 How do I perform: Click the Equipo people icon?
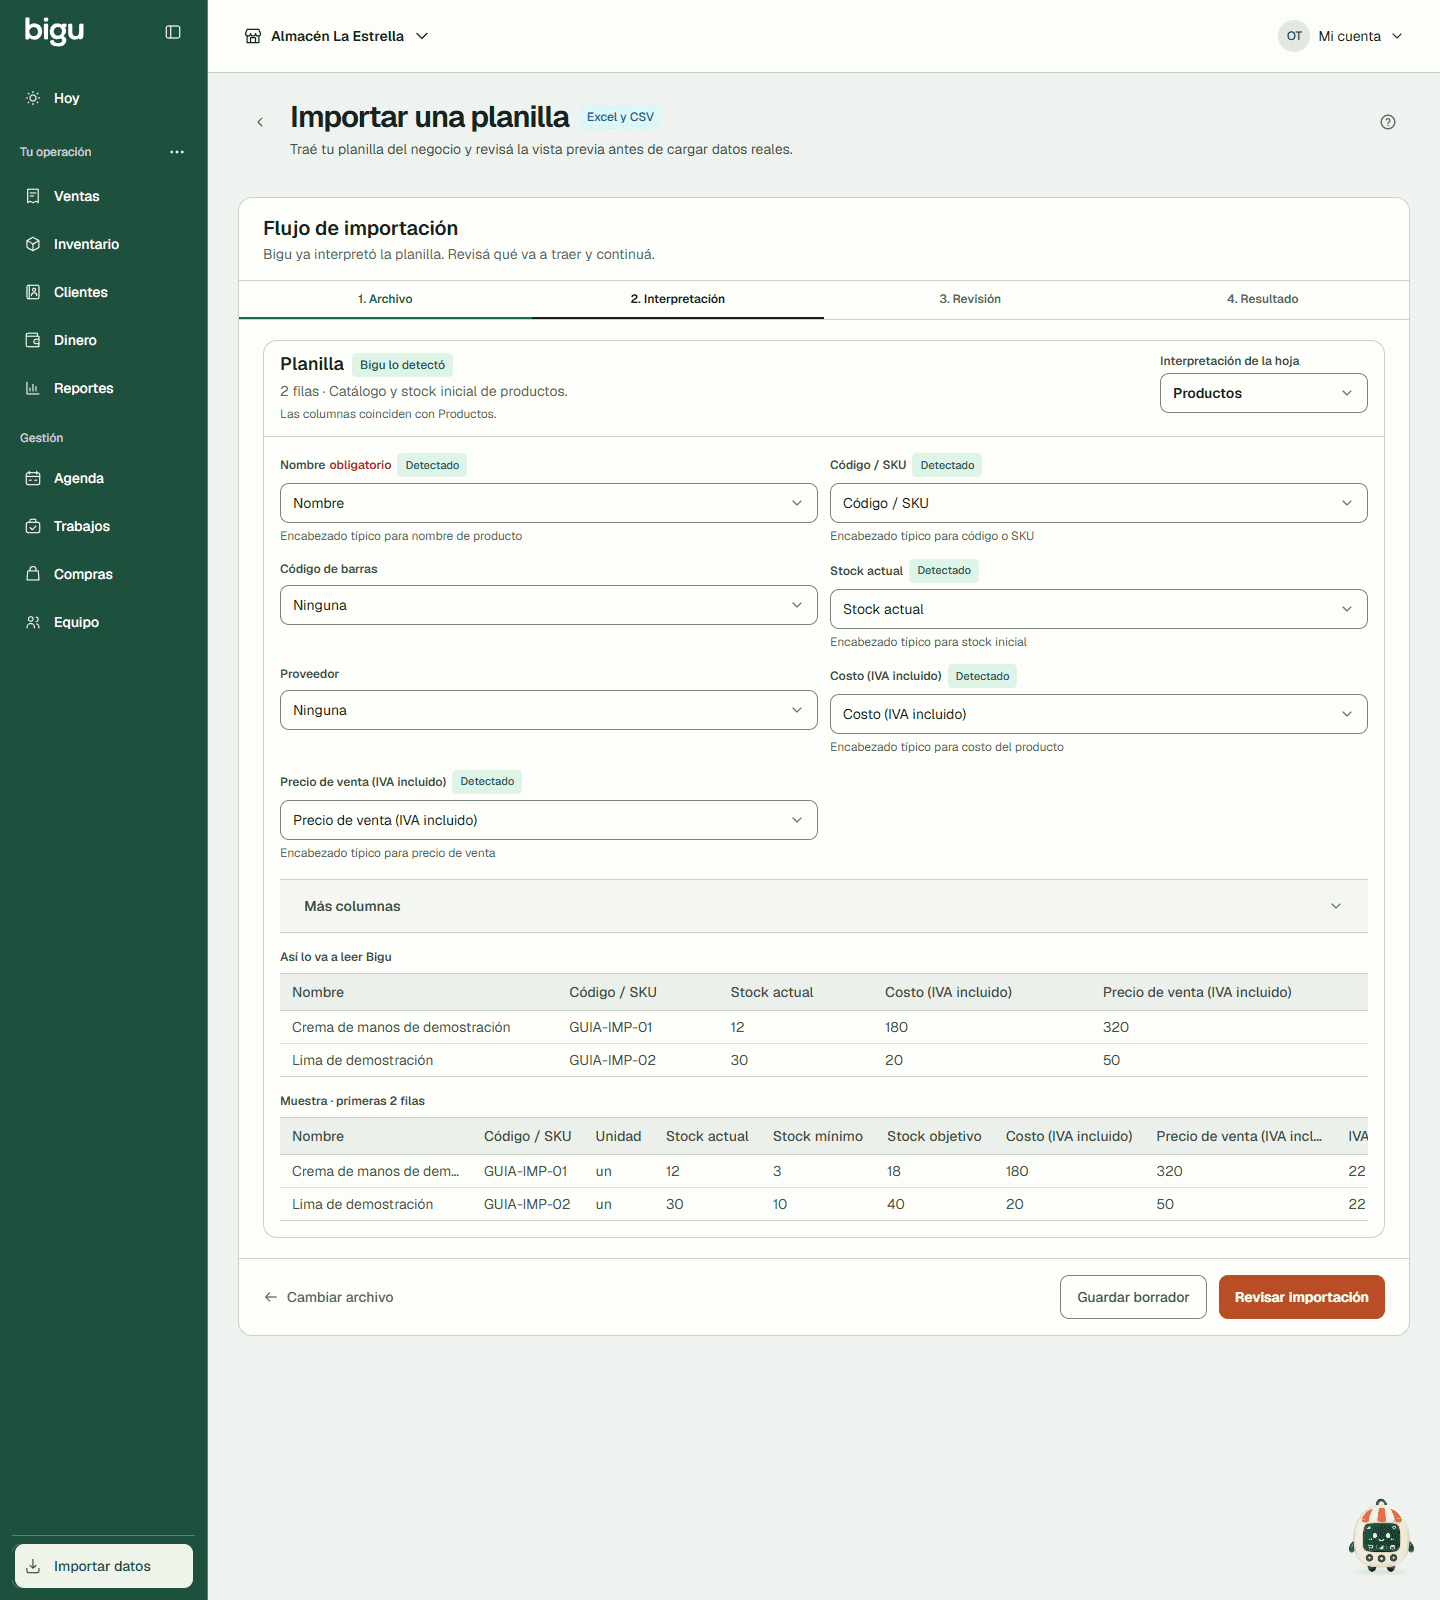tap(33, 622)
